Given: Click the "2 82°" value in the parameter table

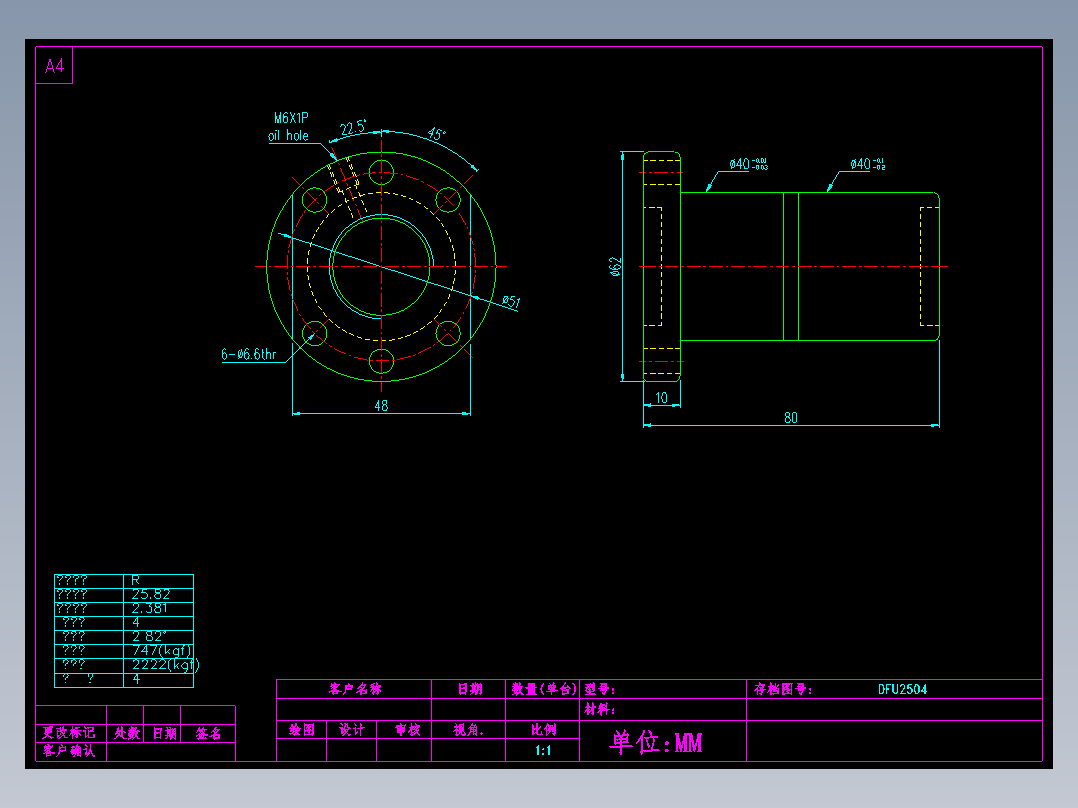Looking at the screenshot, I should point(149,636).
